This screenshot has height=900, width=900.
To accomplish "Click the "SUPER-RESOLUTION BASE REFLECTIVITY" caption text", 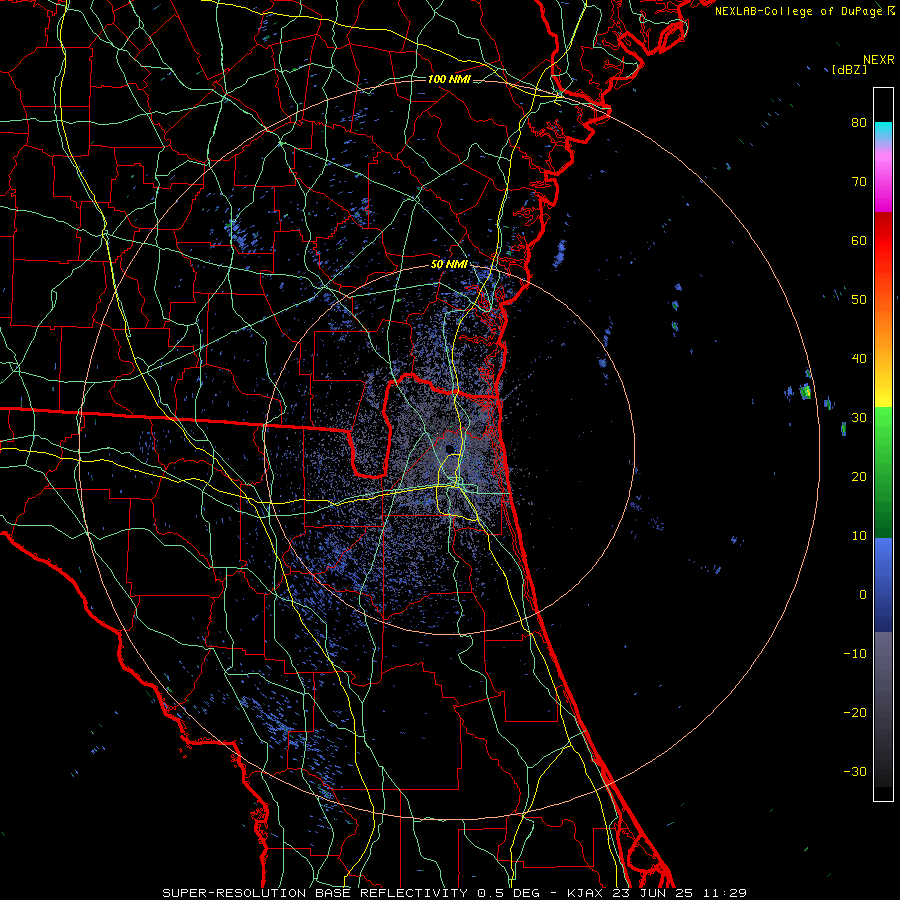I will tap(315, 893).
